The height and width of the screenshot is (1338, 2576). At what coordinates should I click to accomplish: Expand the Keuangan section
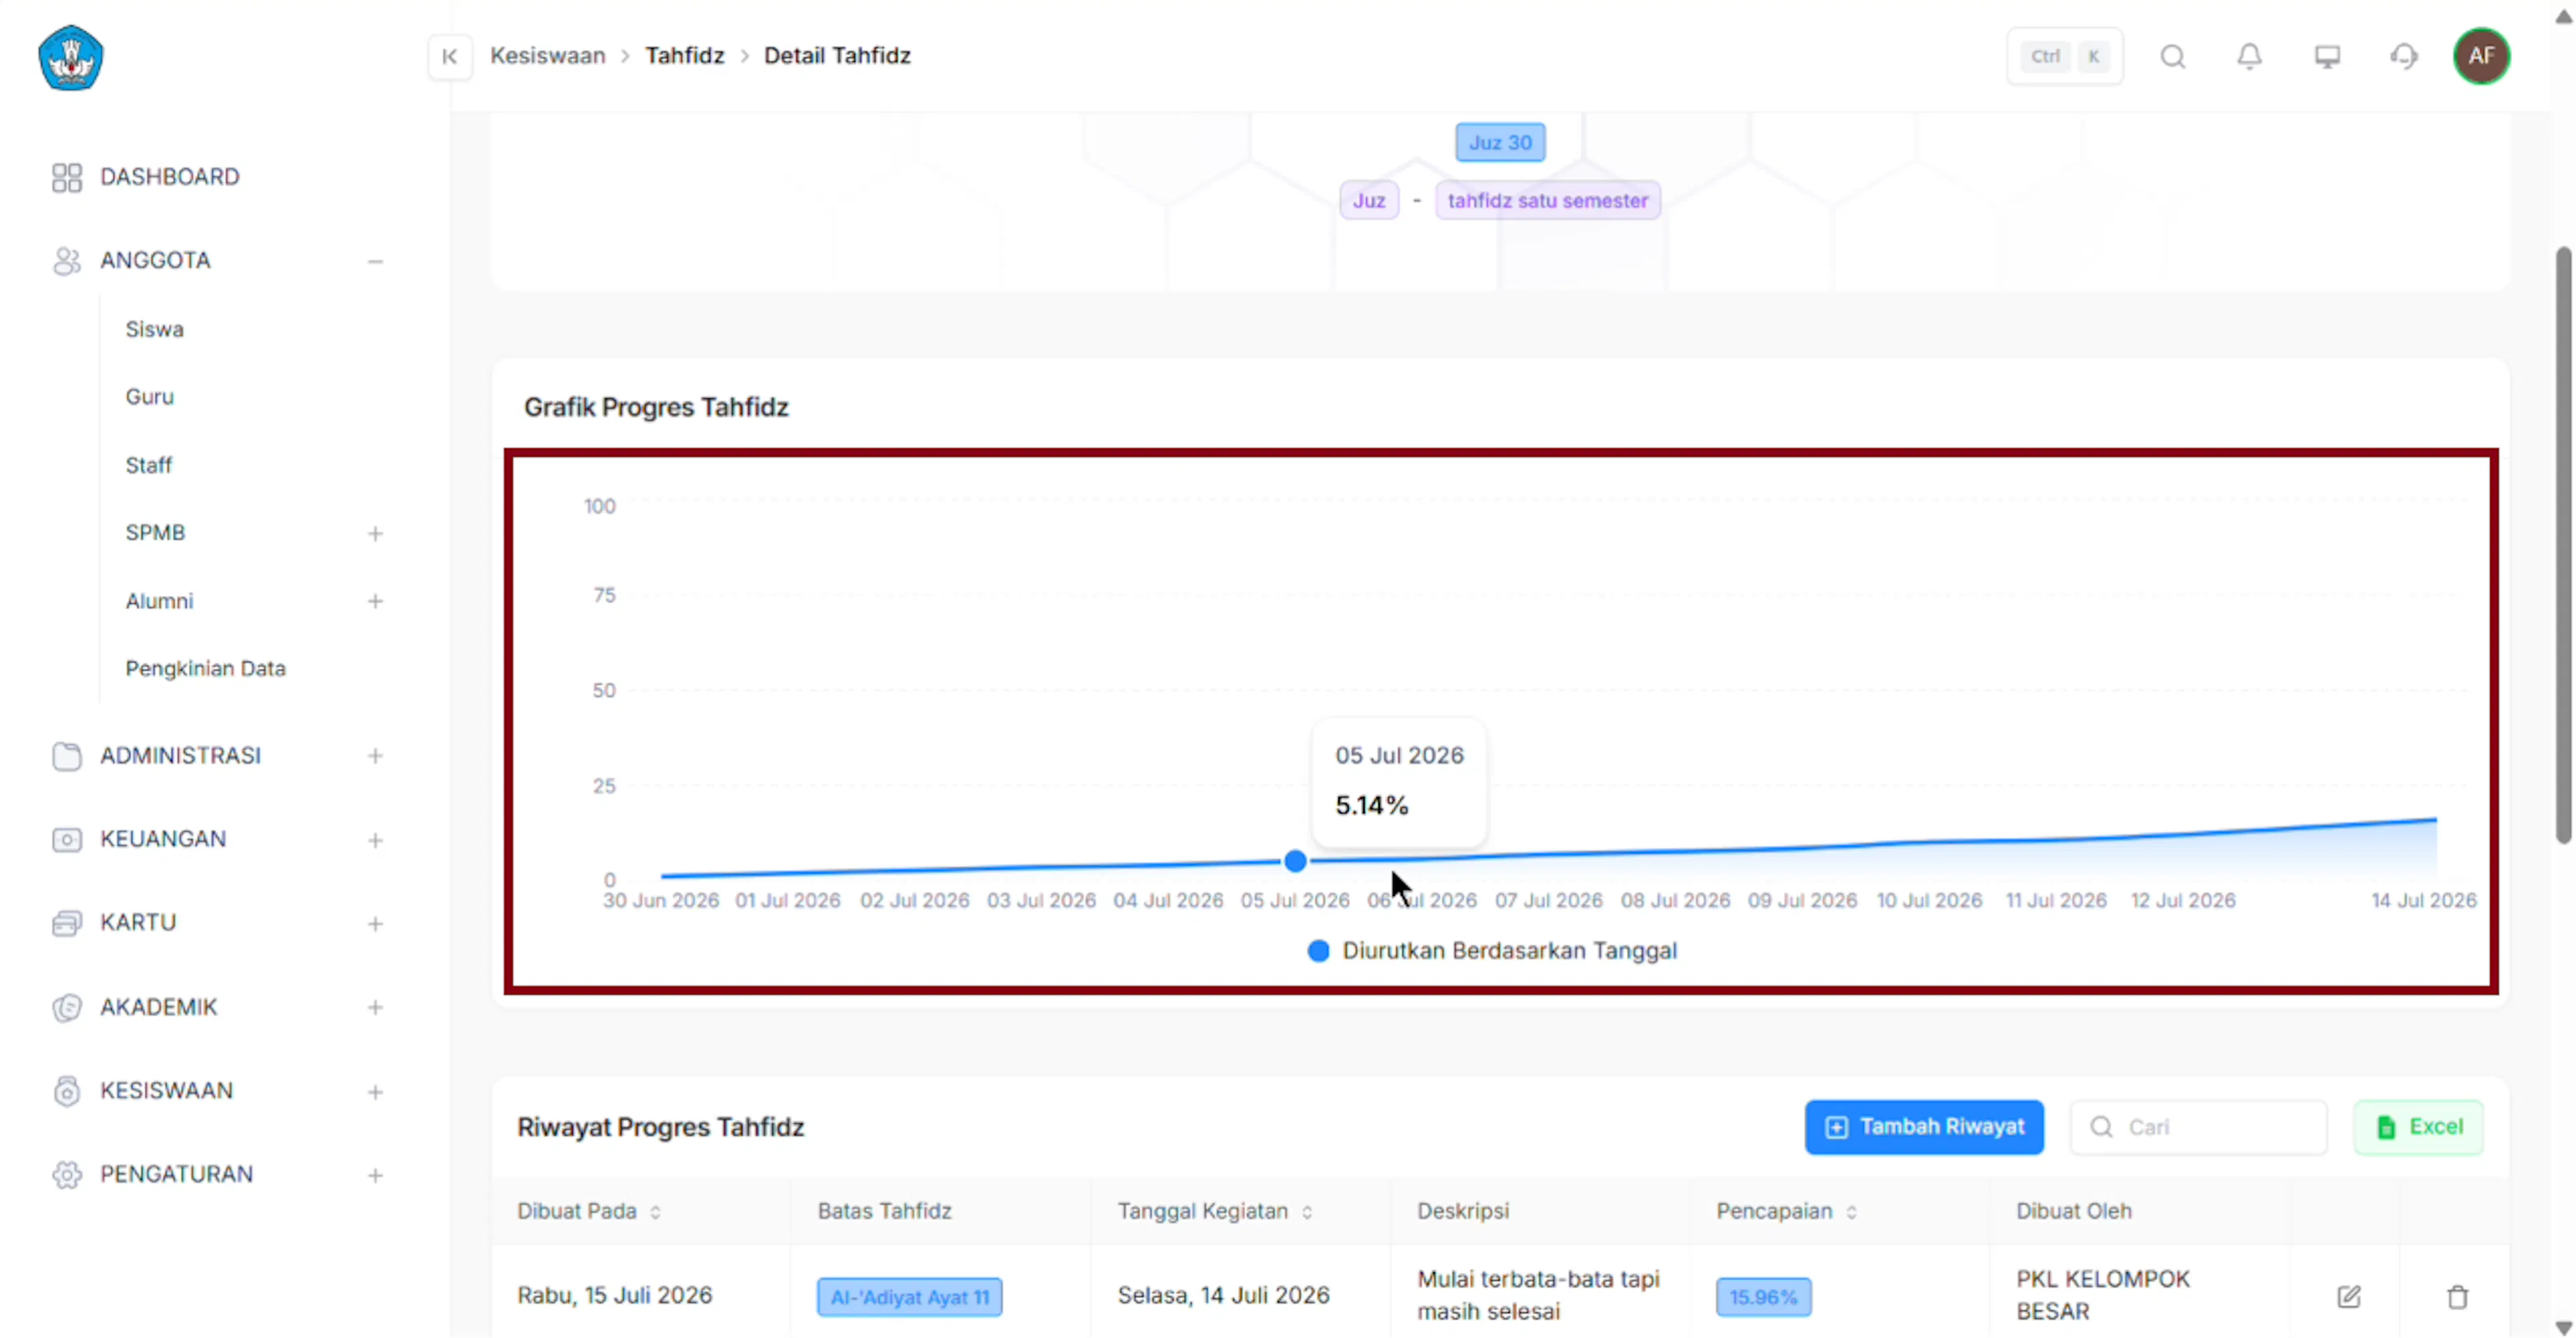(x=375, y=841)
